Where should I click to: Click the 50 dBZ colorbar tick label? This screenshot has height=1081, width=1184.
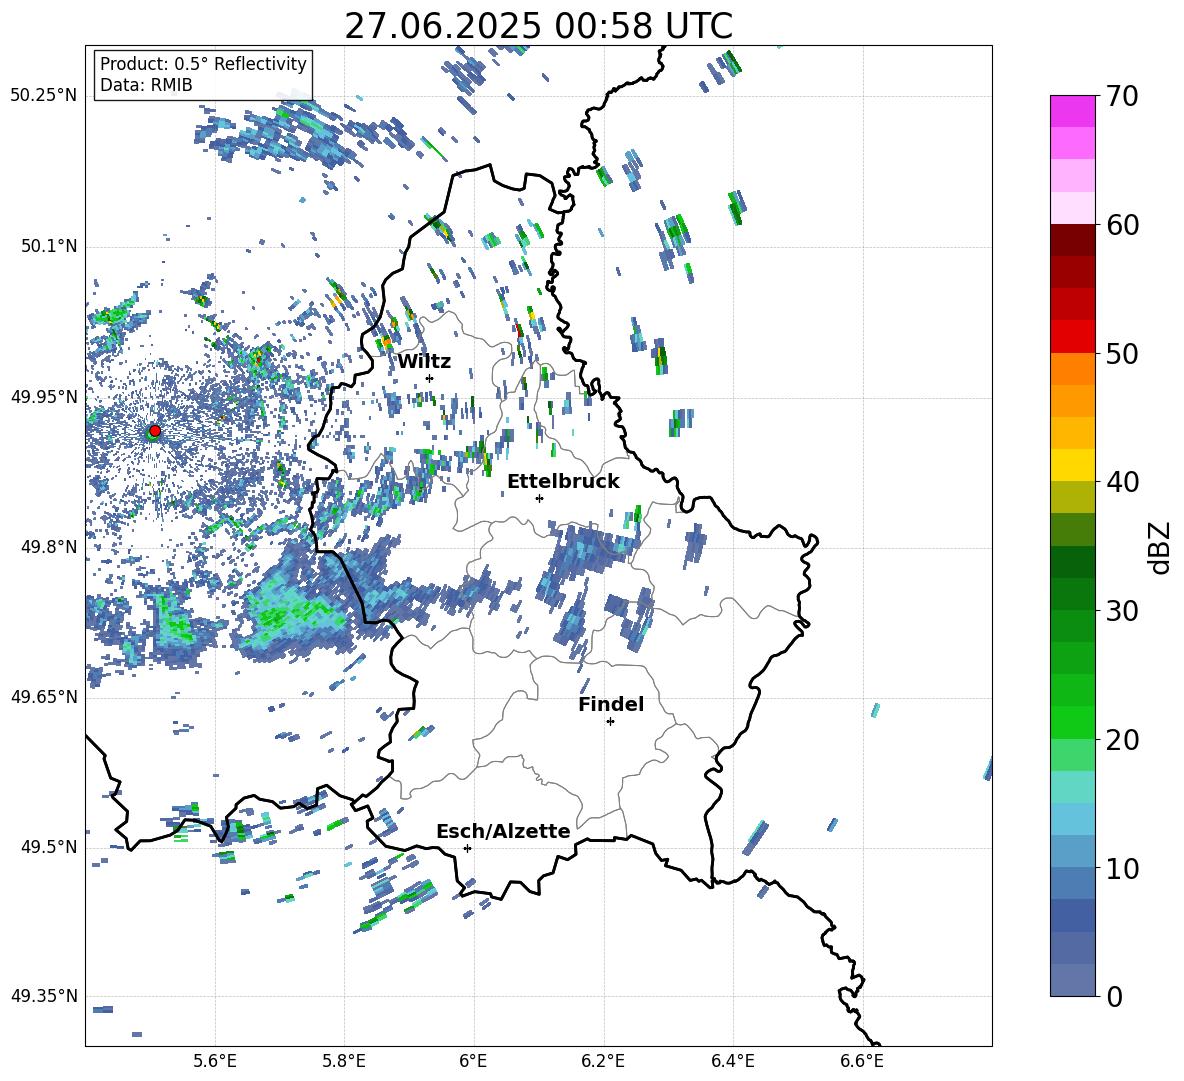pos(1122,353)
